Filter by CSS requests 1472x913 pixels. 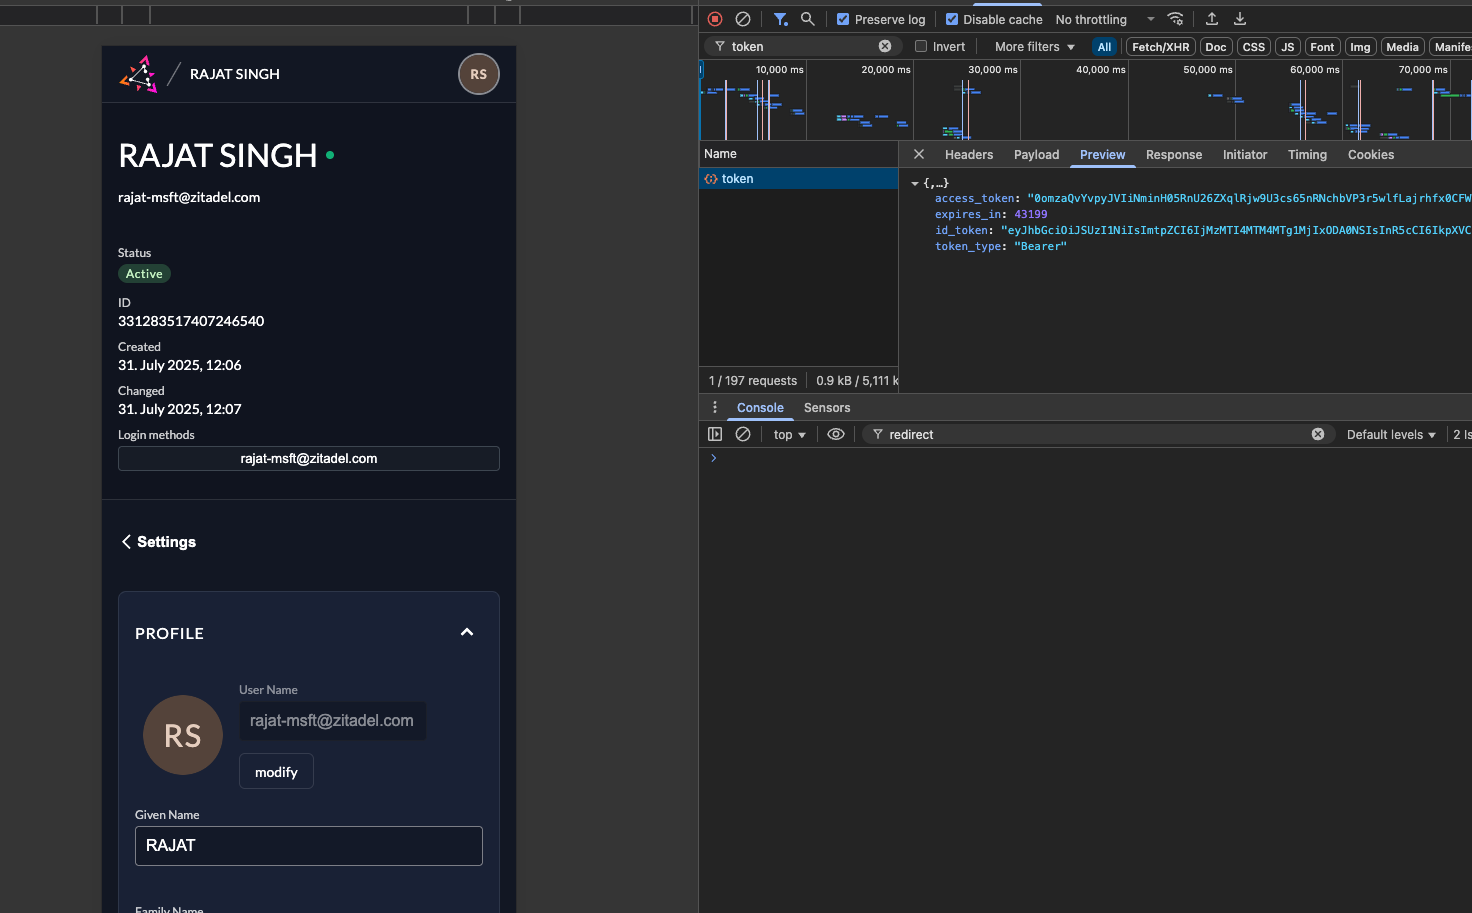pos(1254,47)
